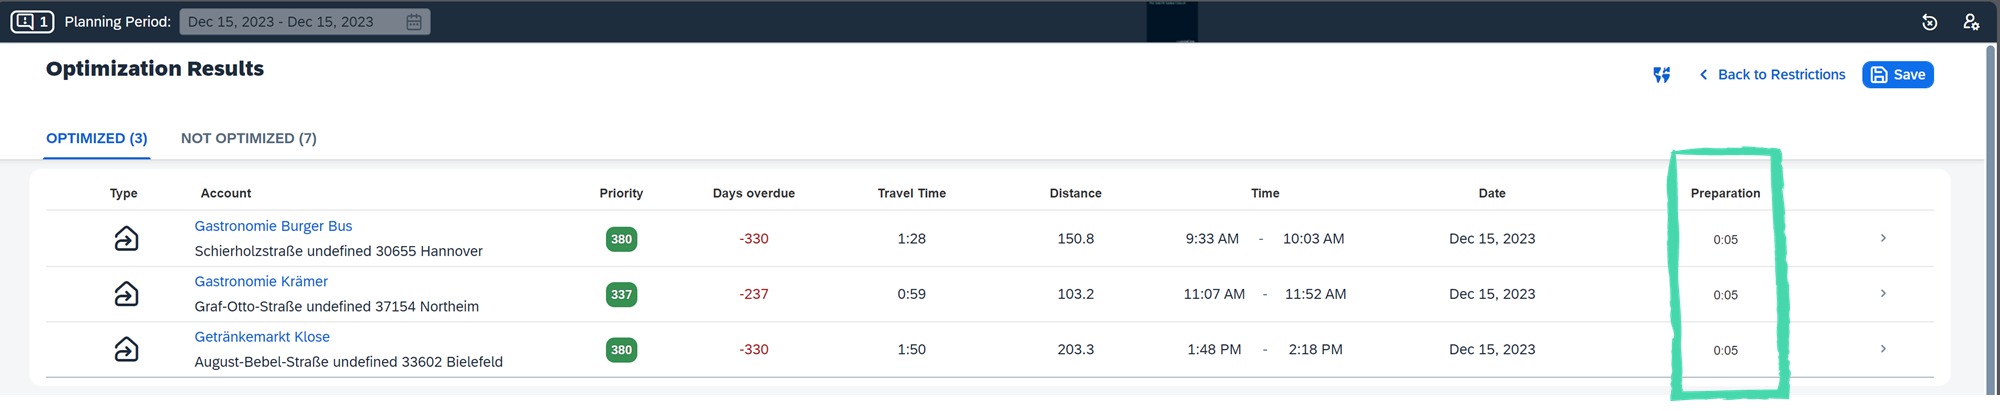The width and height of the screenshot is (2000, 411).
Task: Click the priority 337 badge
Action: click(621, 294)
